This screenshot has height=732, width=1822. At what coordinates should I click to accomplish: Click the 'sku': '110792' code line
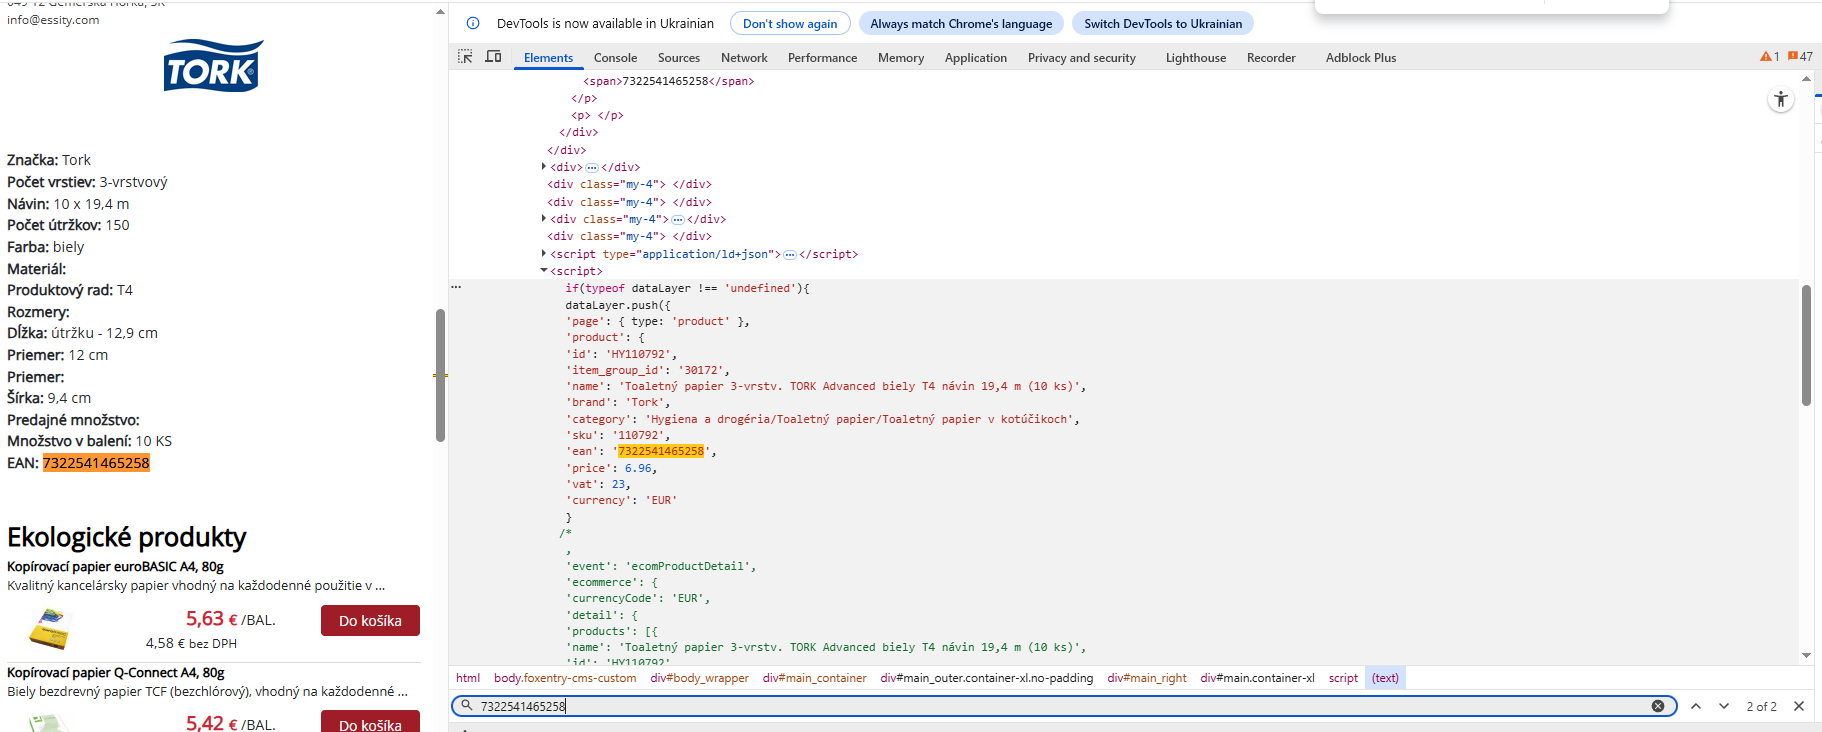618,435
